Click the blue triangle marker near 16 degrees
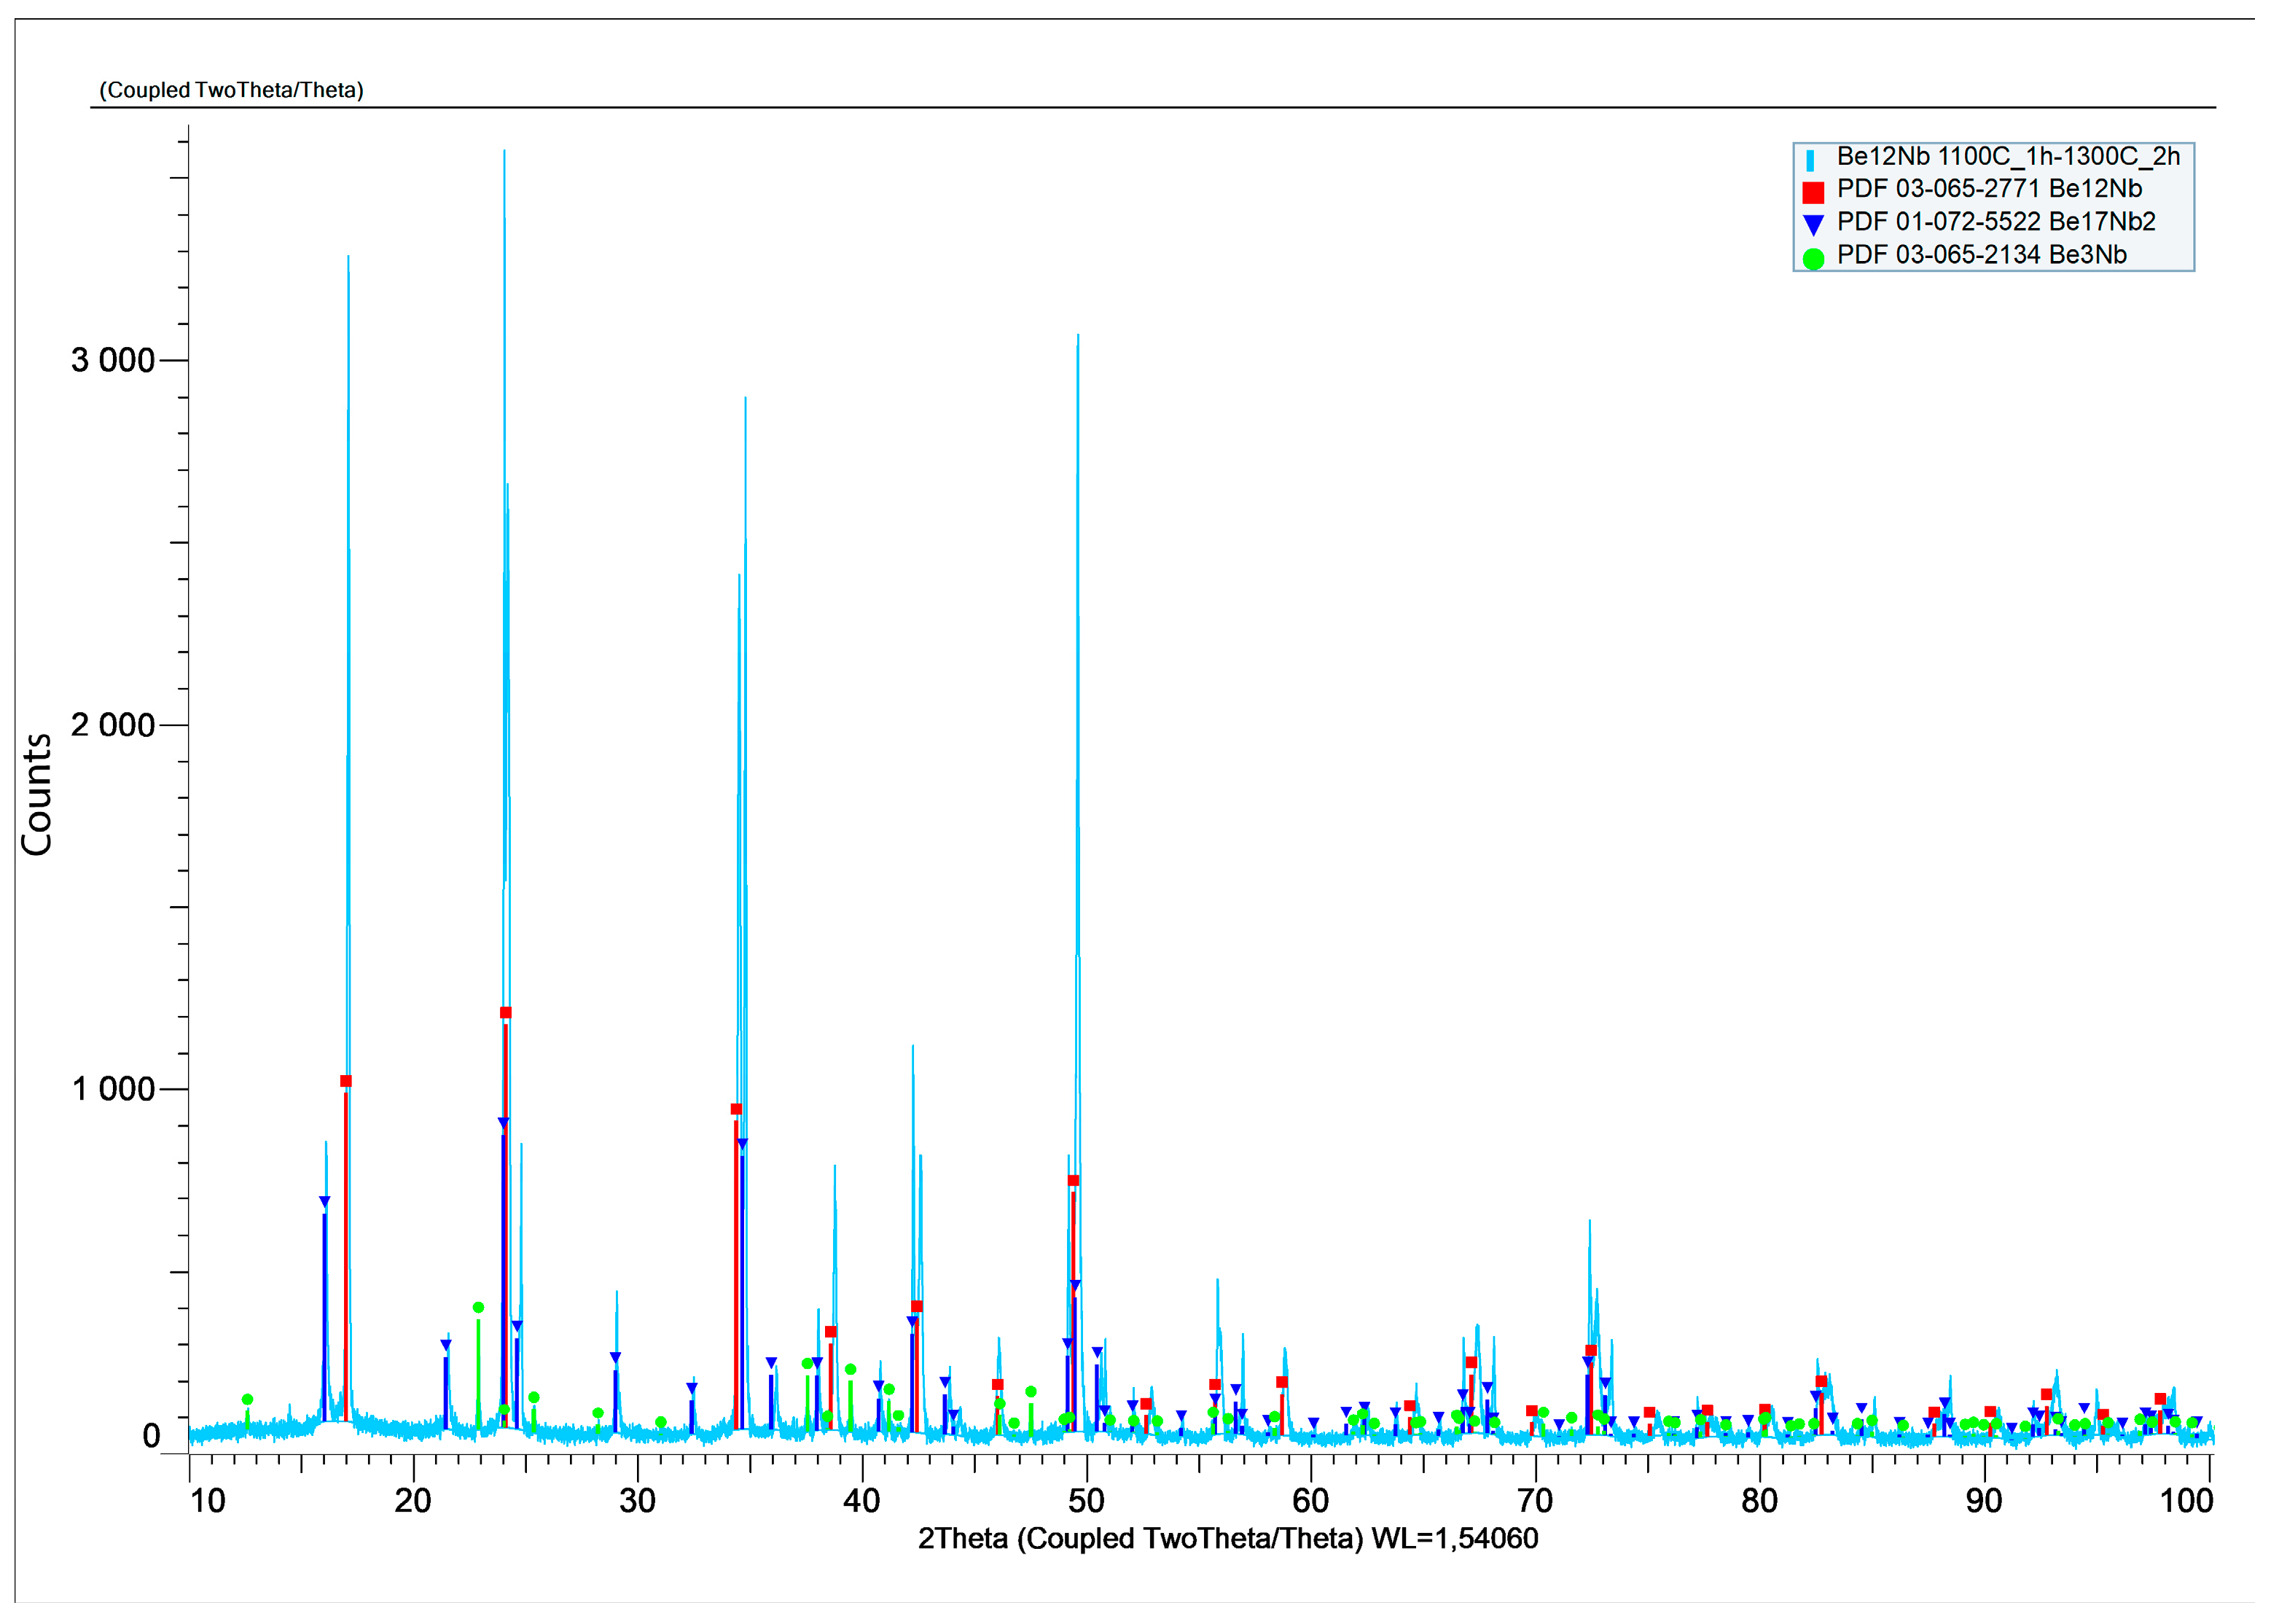This screenshot has height=1624, width=2271. [324, 1201]
